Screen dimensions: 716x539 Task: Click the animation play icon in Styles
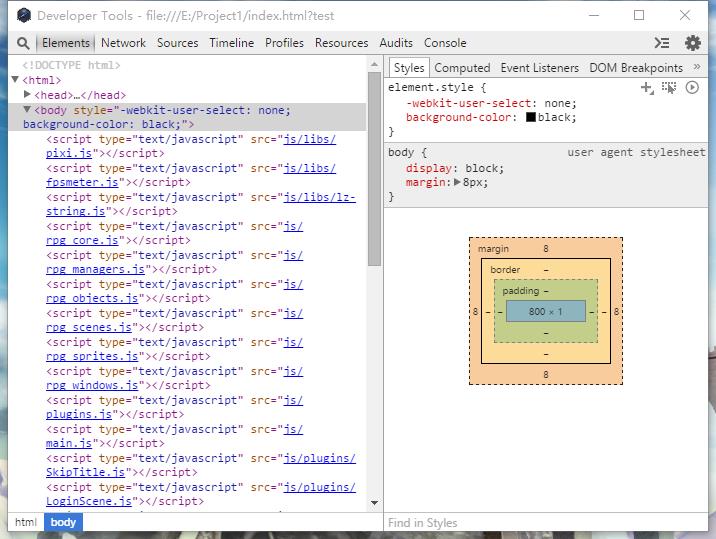[x=692, y=87]
